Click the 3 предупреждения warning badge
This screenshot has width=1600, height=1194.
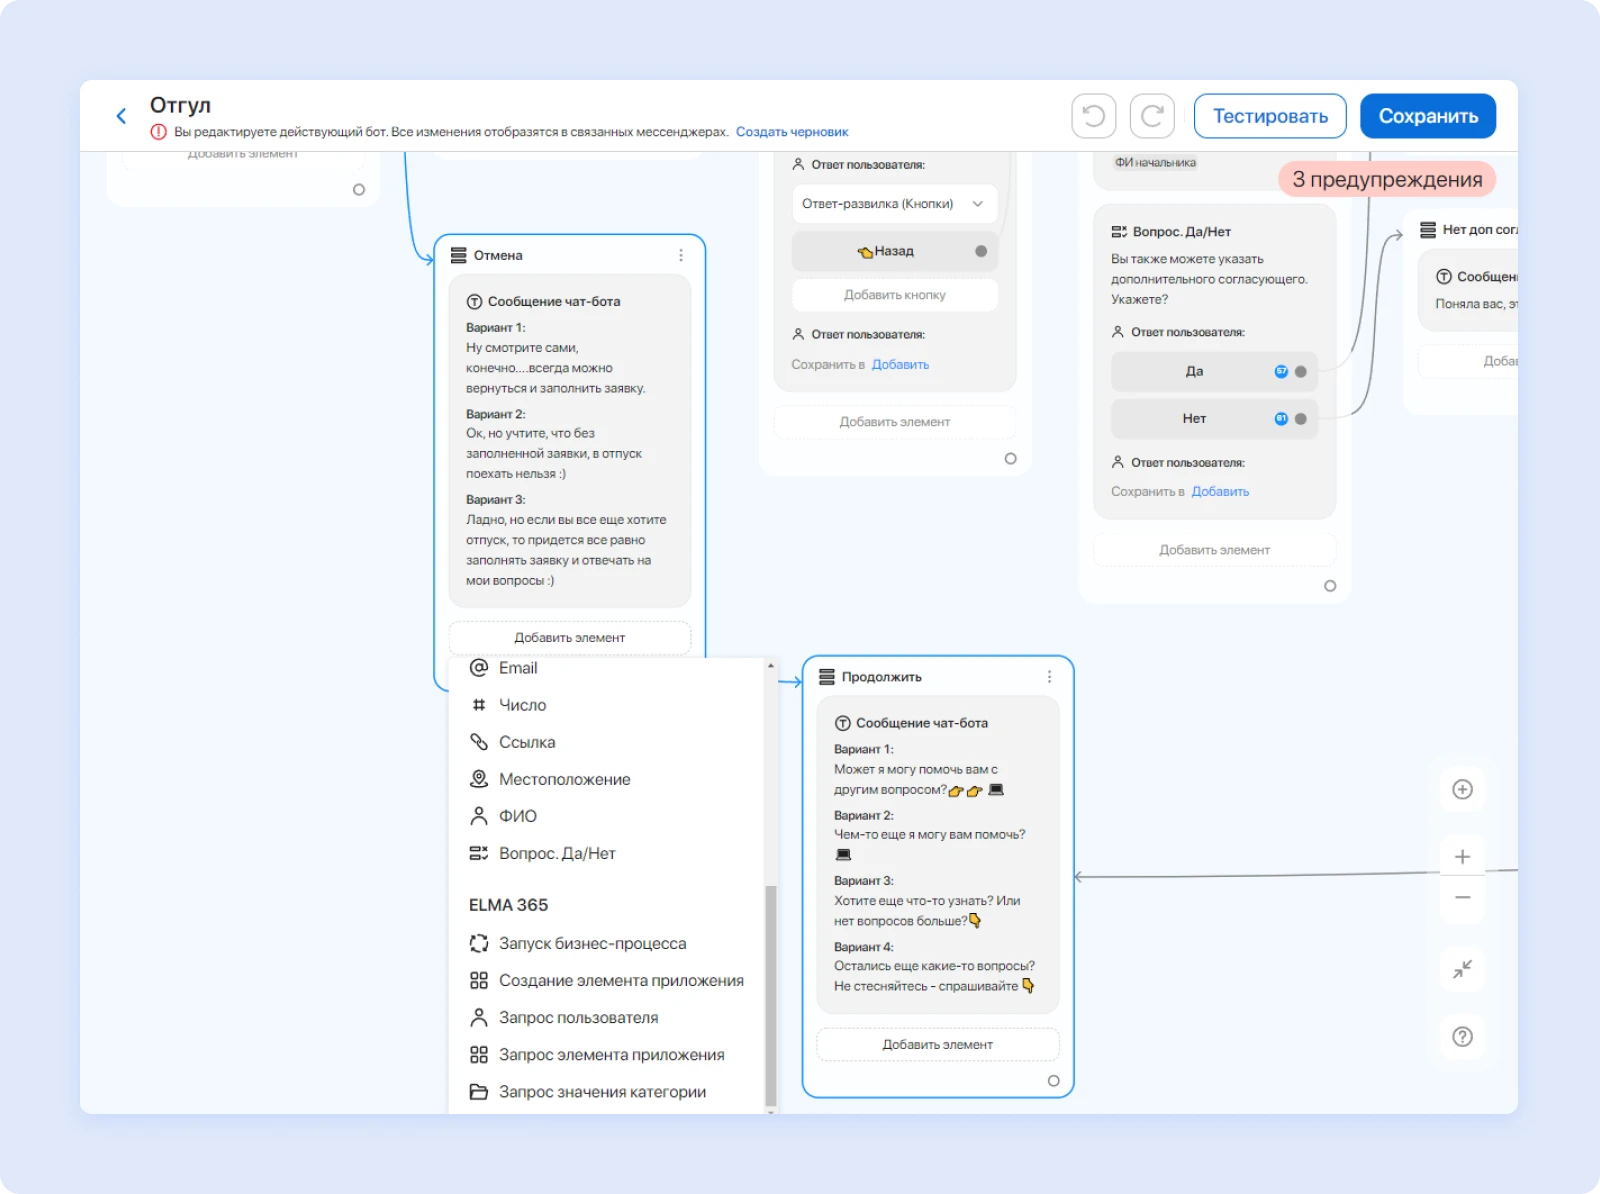pos(1387,180)
